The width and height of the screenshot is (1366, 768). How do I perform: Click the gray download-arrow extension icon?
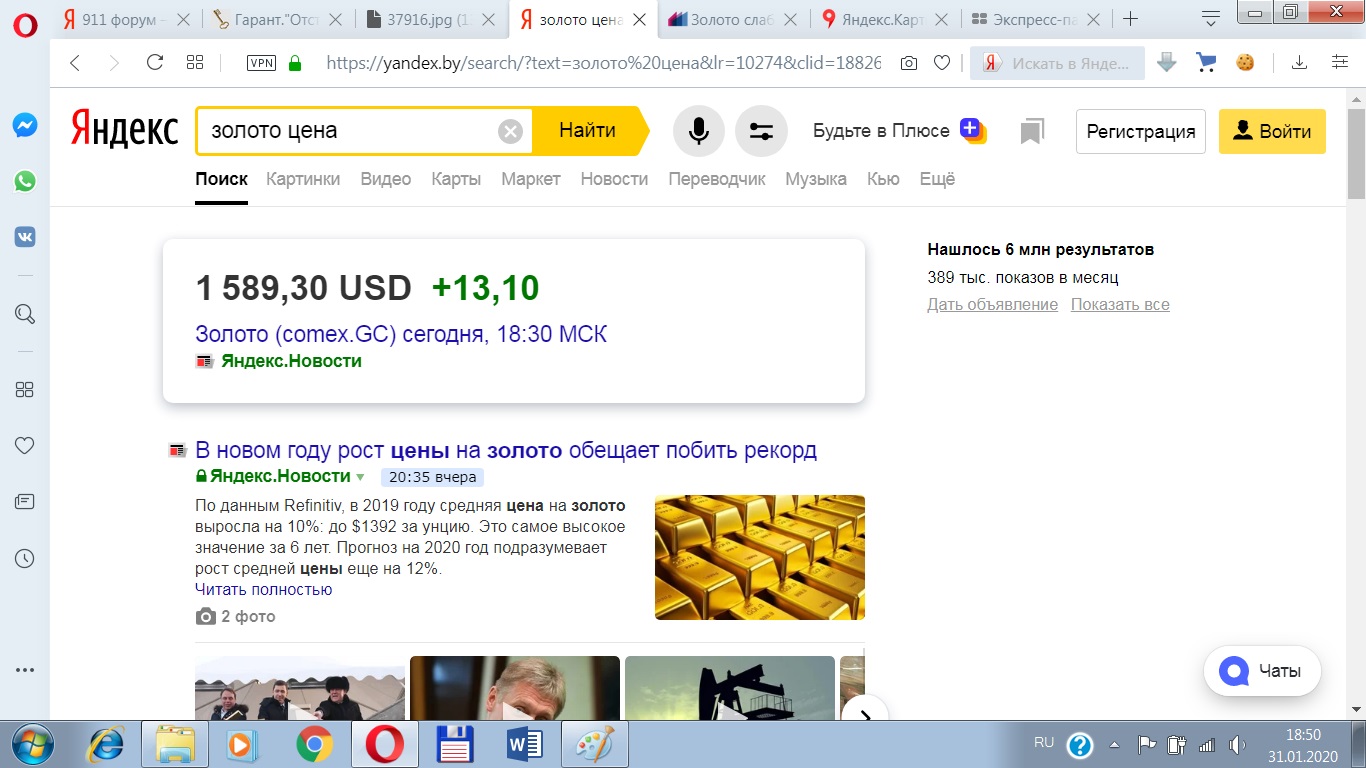(x=1166, y=63)
